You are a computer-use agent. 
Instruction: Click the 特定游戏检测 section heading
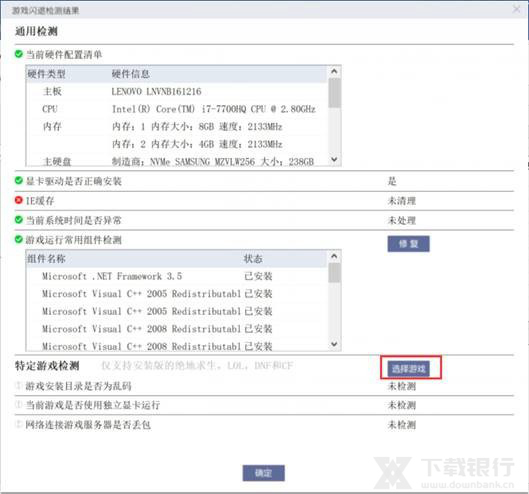click(47, 365)
